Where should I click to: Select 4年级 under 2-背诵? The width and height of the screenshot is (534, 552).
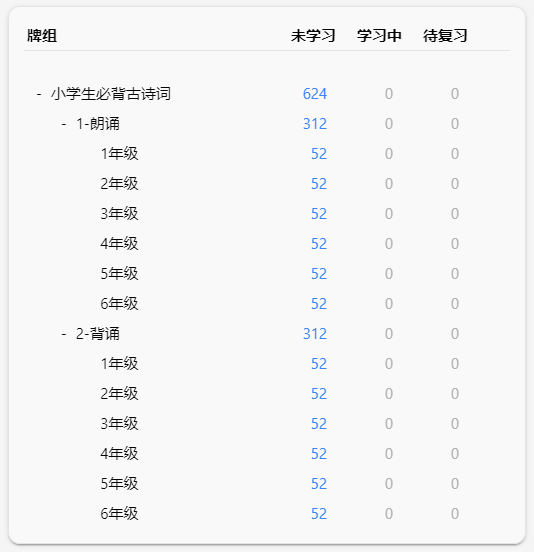tap(119, 454)
